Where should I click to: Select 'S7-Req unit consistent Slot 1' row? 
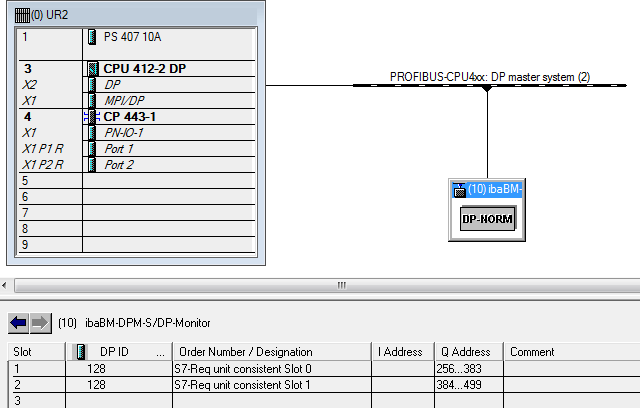[324, 385]
